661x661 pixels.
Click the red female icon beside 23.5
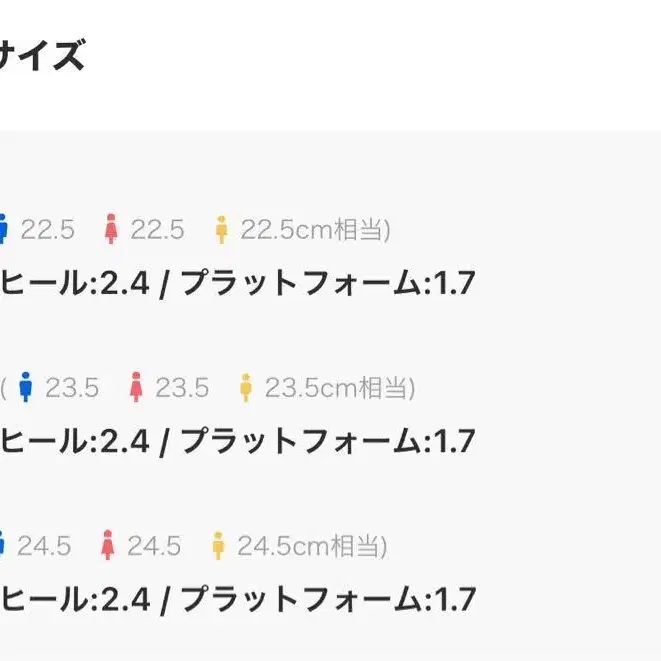(136, 387)
